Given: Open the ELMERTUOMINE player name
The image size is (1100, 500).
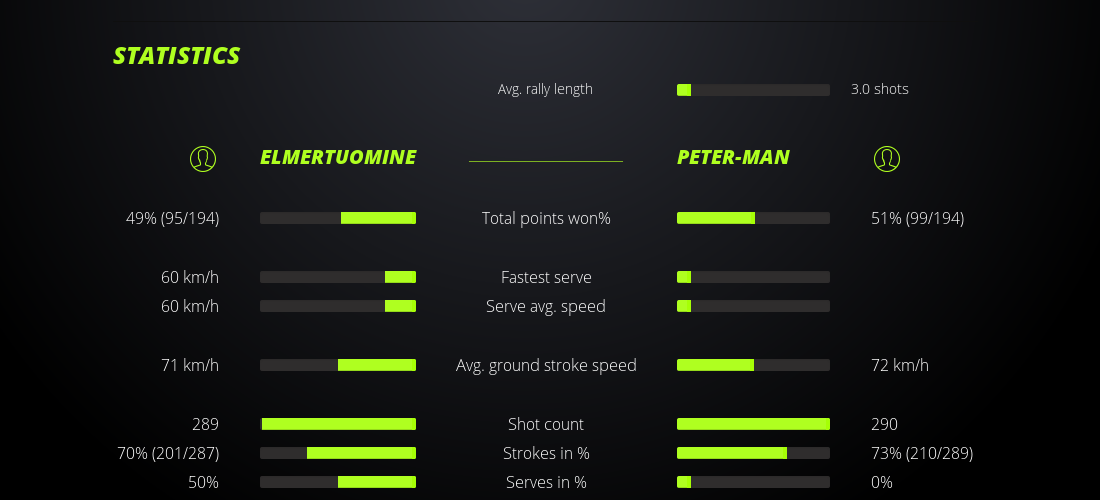Looking at the screenshot, I should 338,157.
